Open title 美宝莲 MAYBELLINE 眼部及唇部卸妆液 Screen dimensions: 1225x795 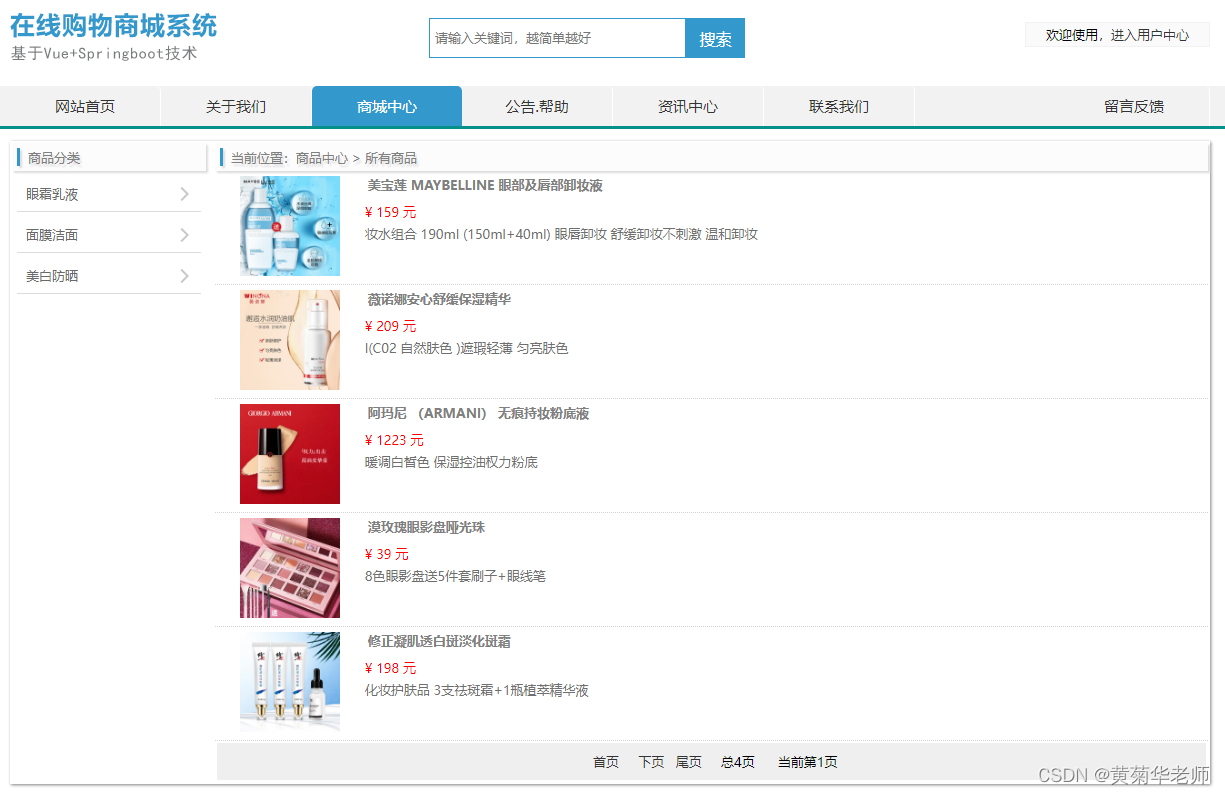click(485, 186)
